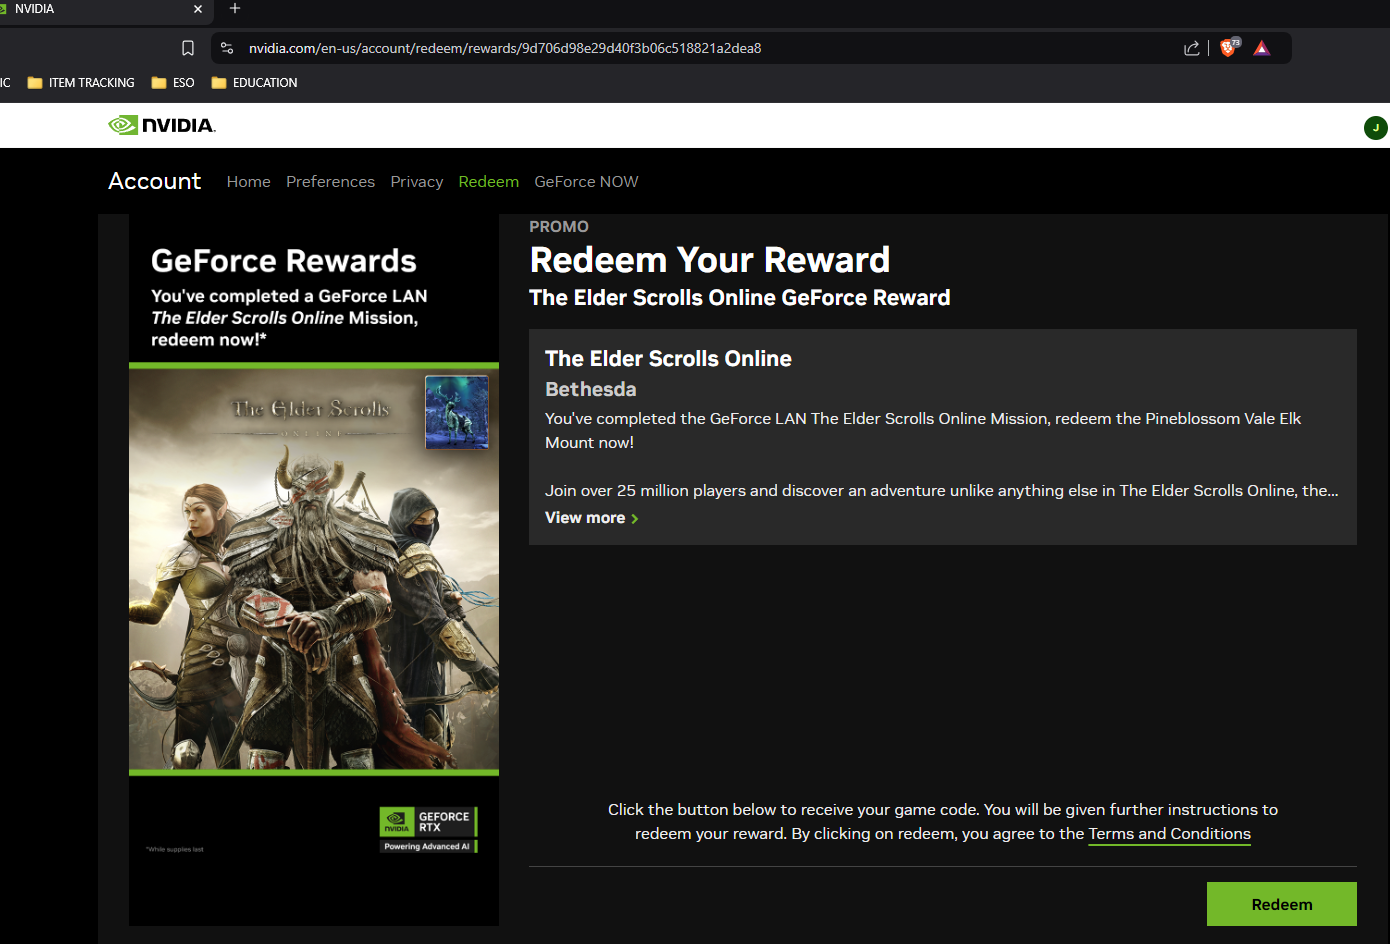The width and height of the screenshot is (1390, 944).
Task: Close the NVIDIA browser tab
Action: click(x=197, y=9)
